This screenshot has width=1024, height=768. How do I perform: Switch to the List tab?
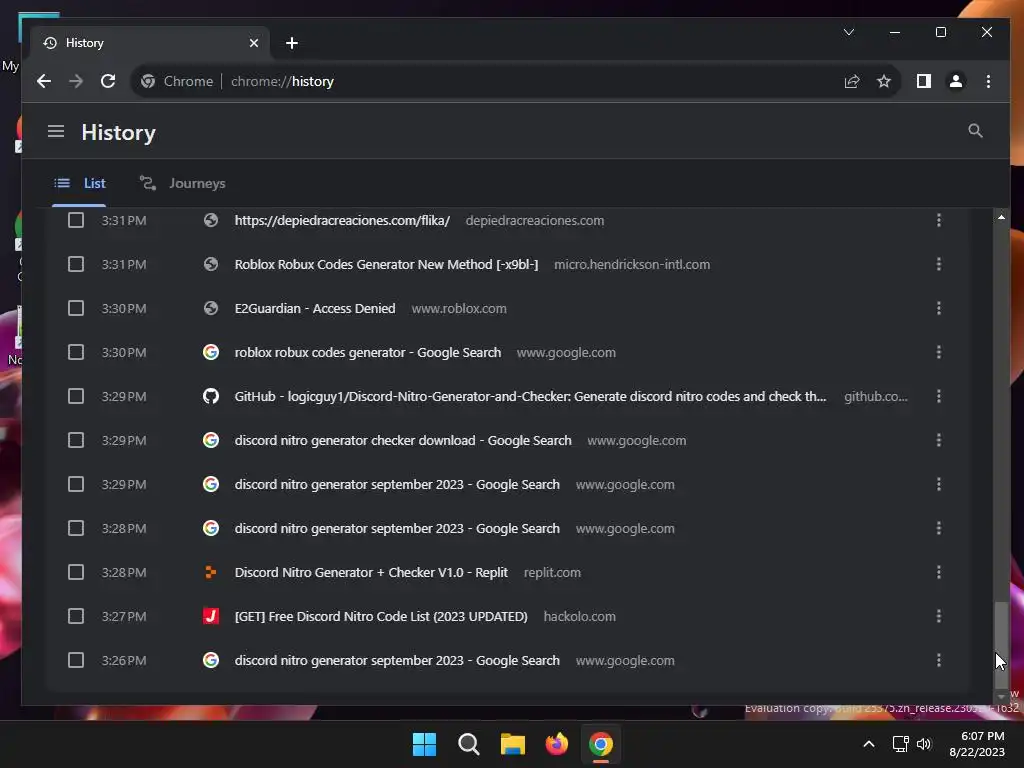pyautogui.click(x=79, y=184)
